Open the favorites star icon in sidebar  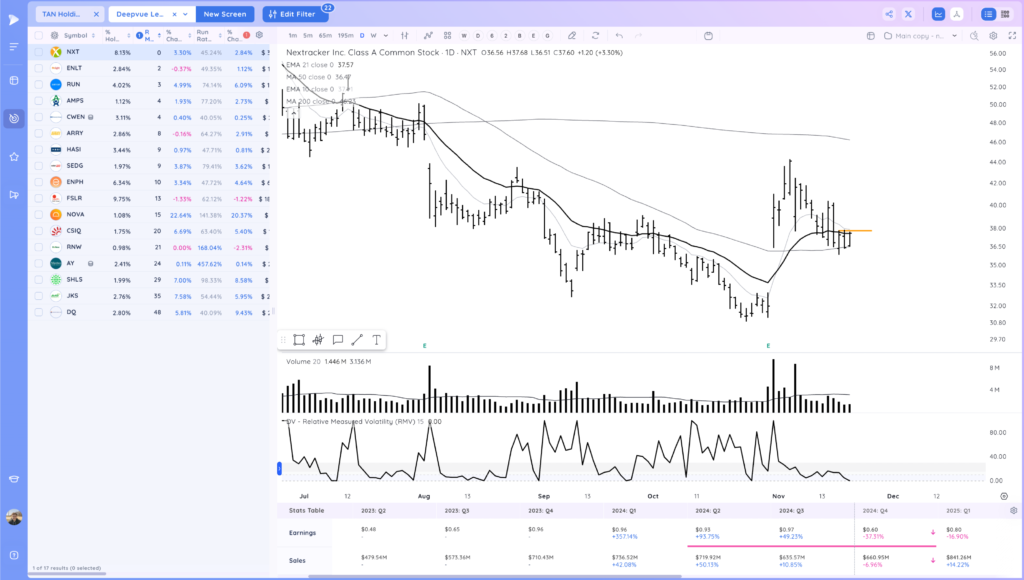tap(14, 157)
